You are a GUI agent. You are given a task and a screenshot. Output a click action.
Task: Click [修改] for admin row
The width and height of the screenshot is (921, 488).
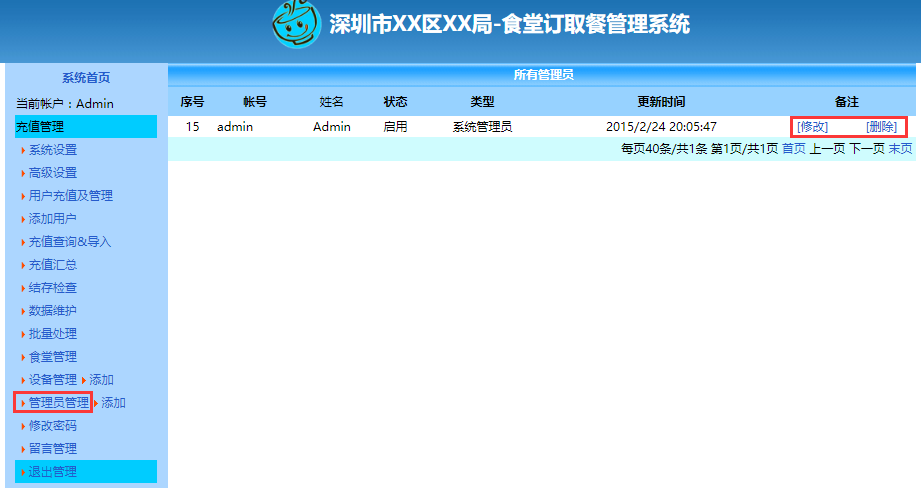[812, 126]
